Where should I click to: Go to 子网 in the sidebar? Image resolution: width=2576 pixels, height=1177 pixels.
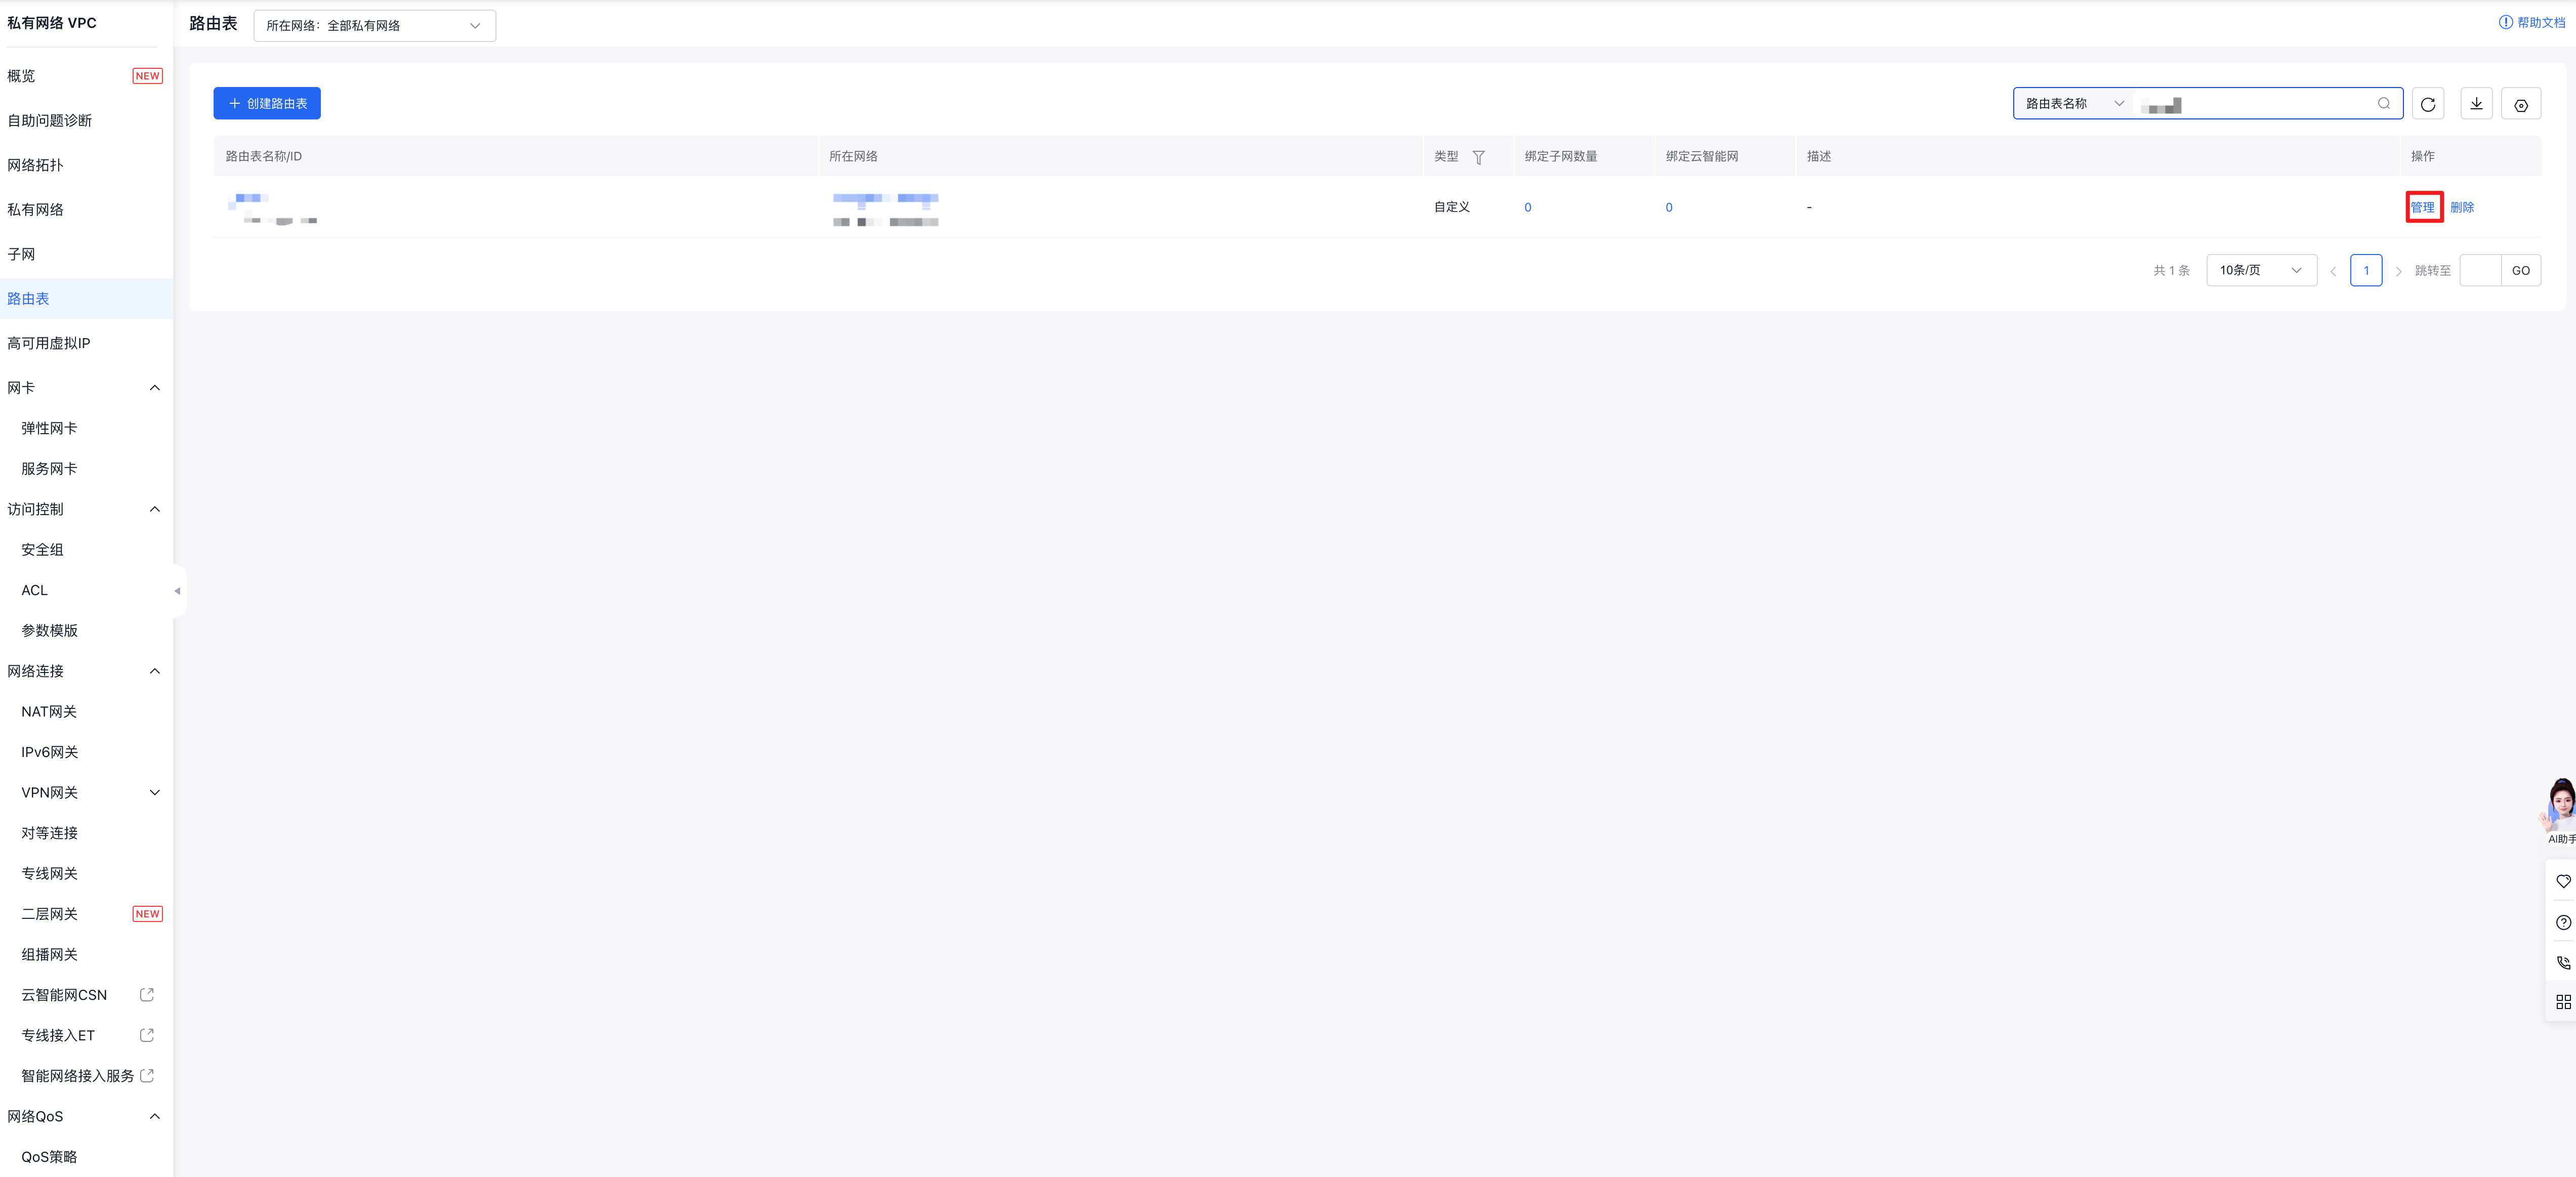click(x=21, y=255)
